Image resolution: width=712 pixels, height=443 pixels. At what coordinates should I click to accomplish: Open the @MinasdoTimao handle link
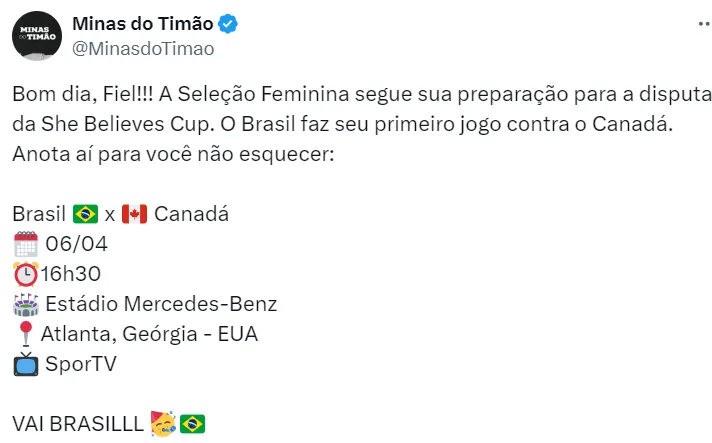pos(143,47)
